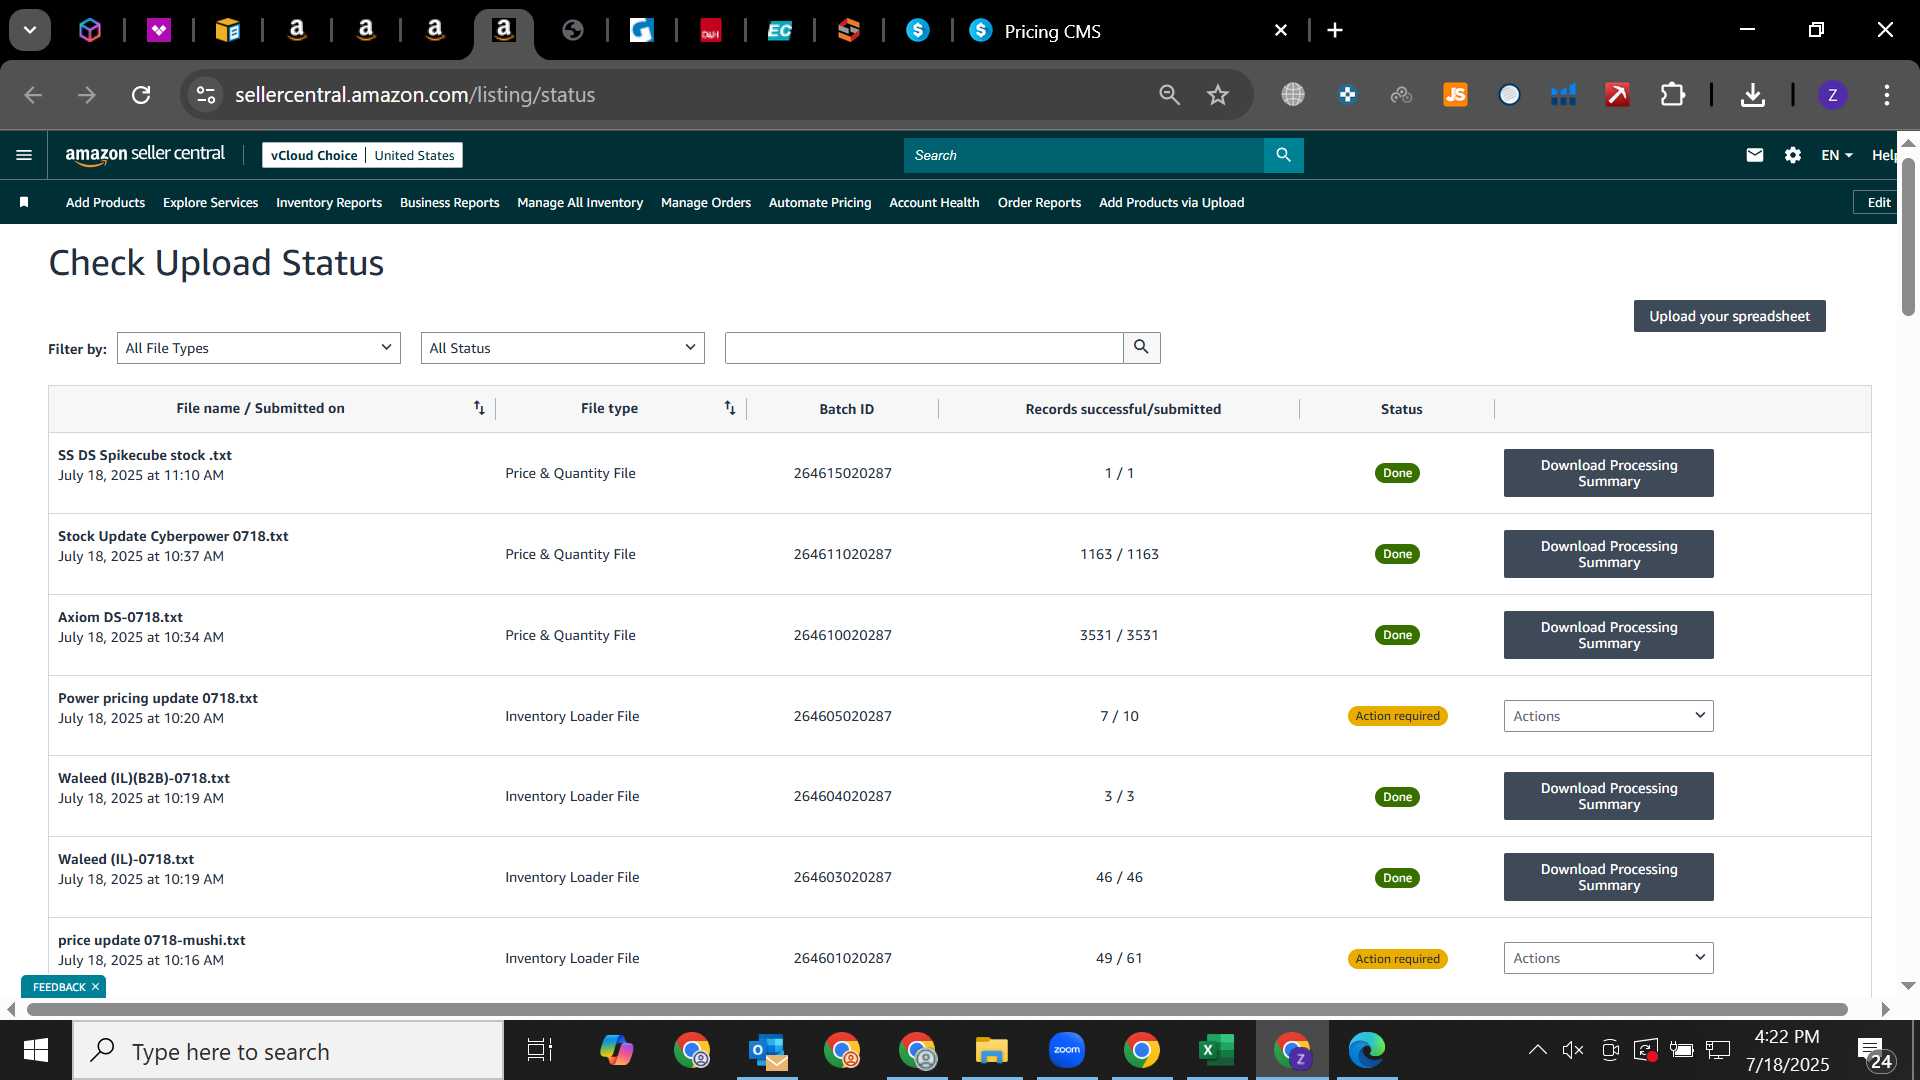Open the Chrome downloads icon

[x=1752, y=95]
